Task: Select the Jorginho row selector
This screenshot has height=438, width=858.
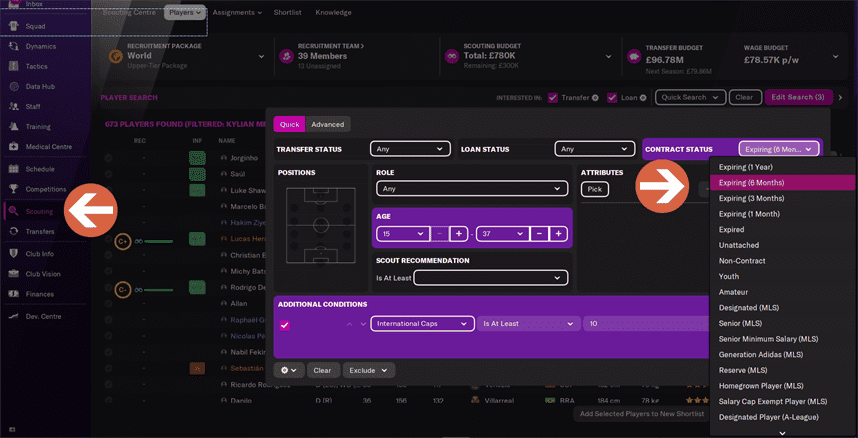Action: tap(108, 158)
